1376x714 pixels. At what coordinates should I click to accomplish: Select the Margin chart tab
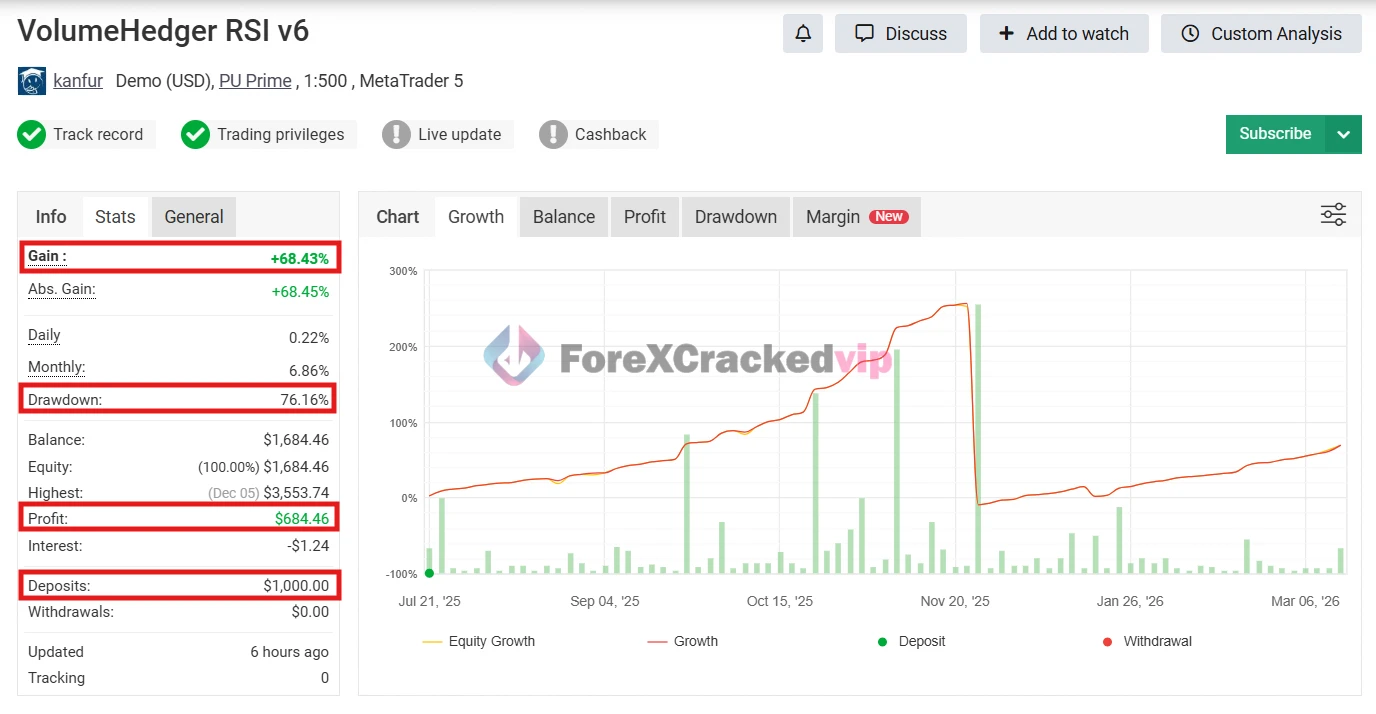855,217
